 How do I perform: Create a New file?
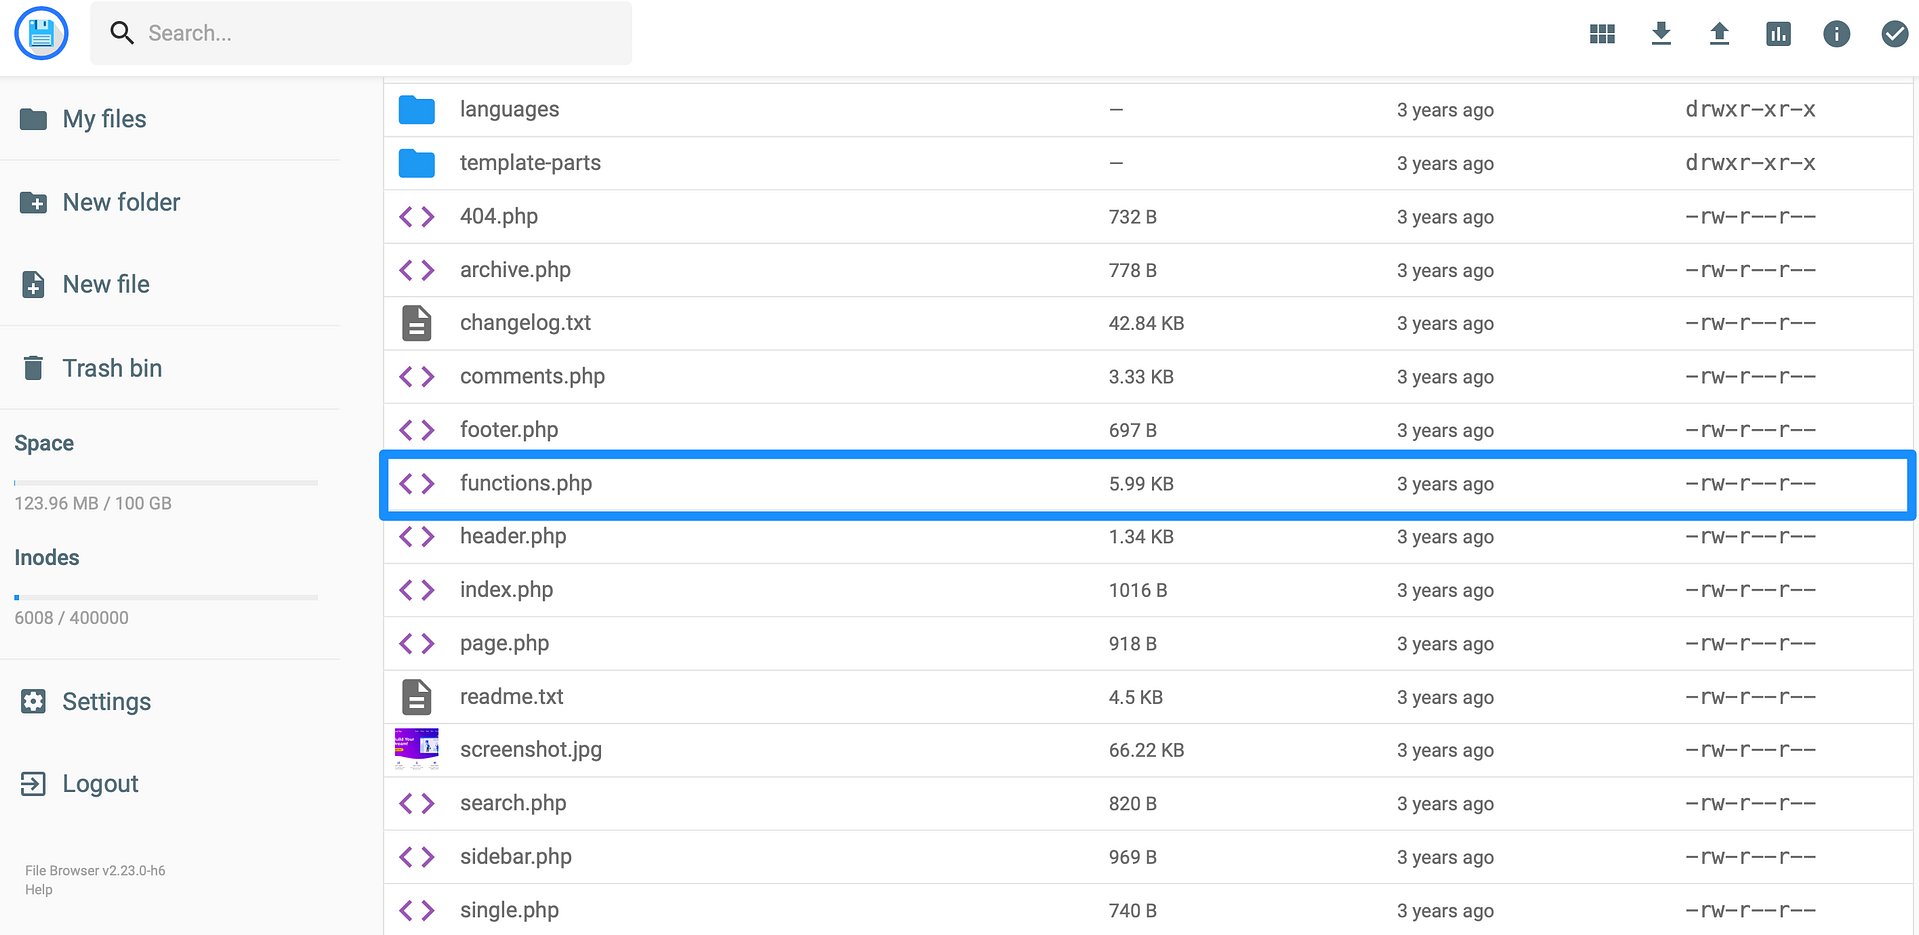click(x=106, y=284)
